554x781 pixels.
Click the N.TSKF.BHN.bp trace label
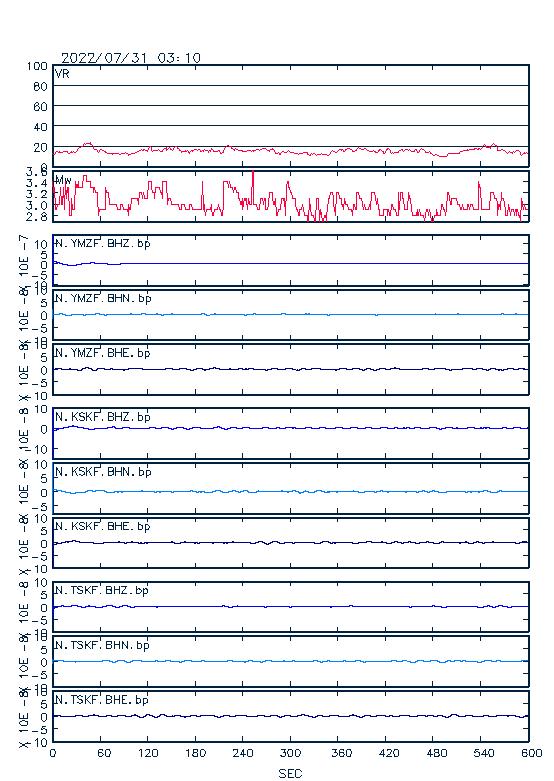point(102,645)
